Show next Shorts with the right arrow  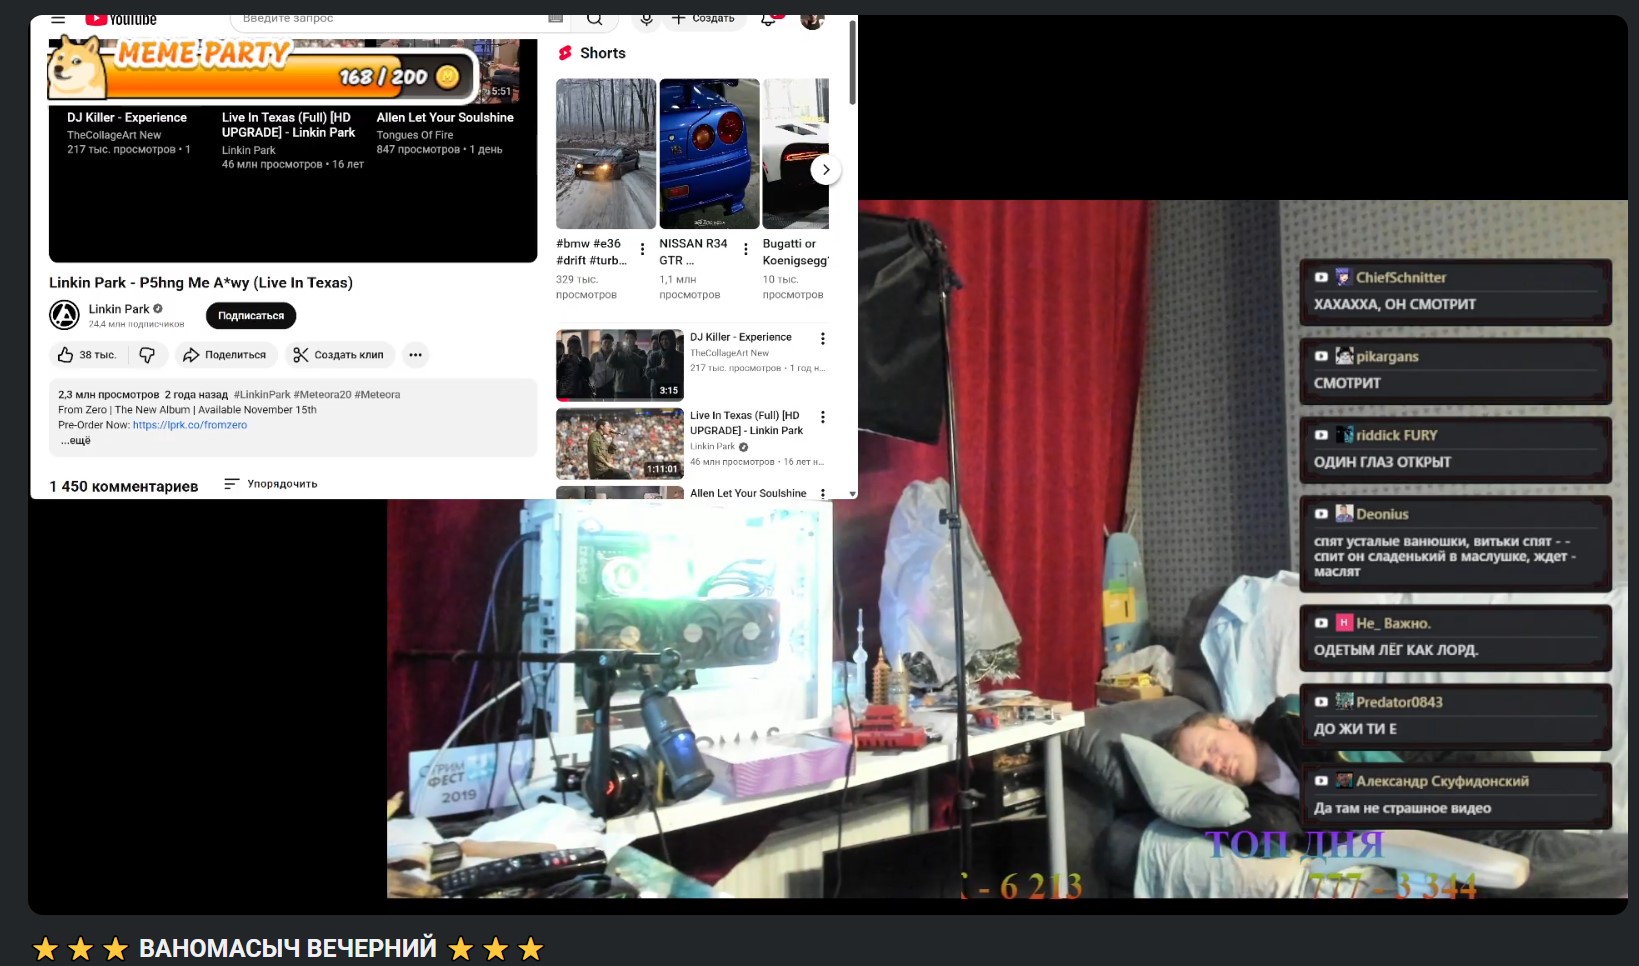pyautogui.click(x=825, y=170)
